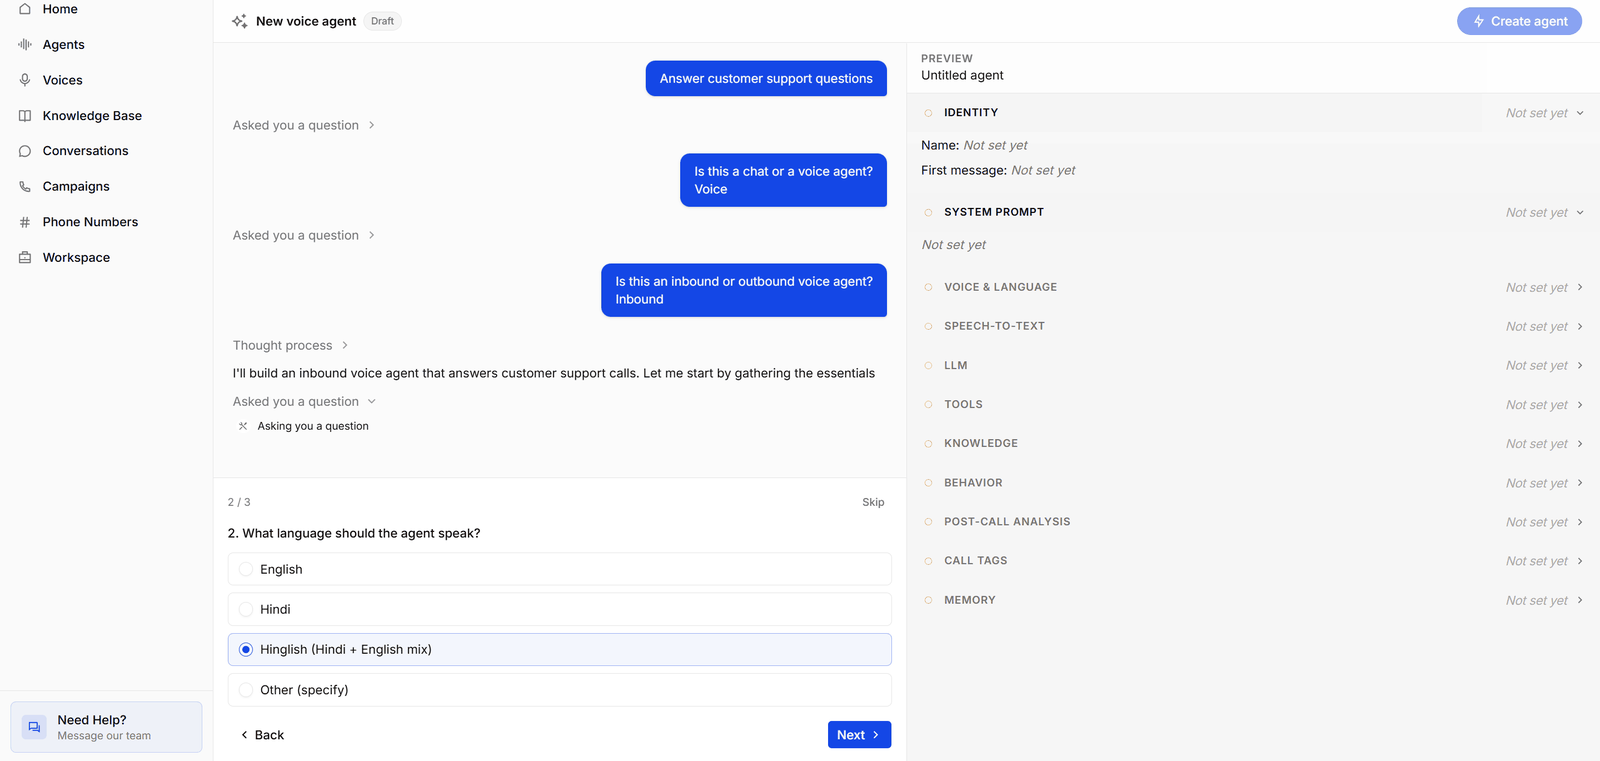Viewport: 1600px width, 761px height.
Task: Click the Speech-to-Text status circle icon
Action: (x=928, y=326)
